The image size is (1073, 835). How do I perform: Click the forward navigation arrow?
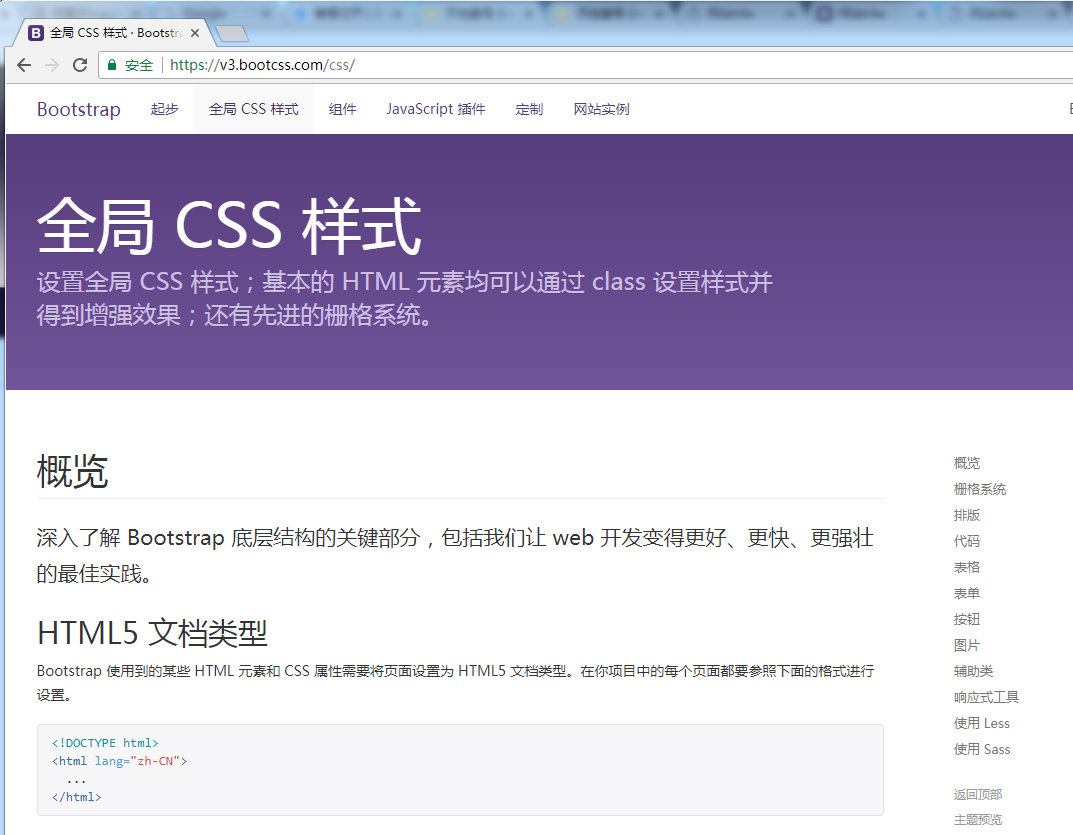point(51,64)
